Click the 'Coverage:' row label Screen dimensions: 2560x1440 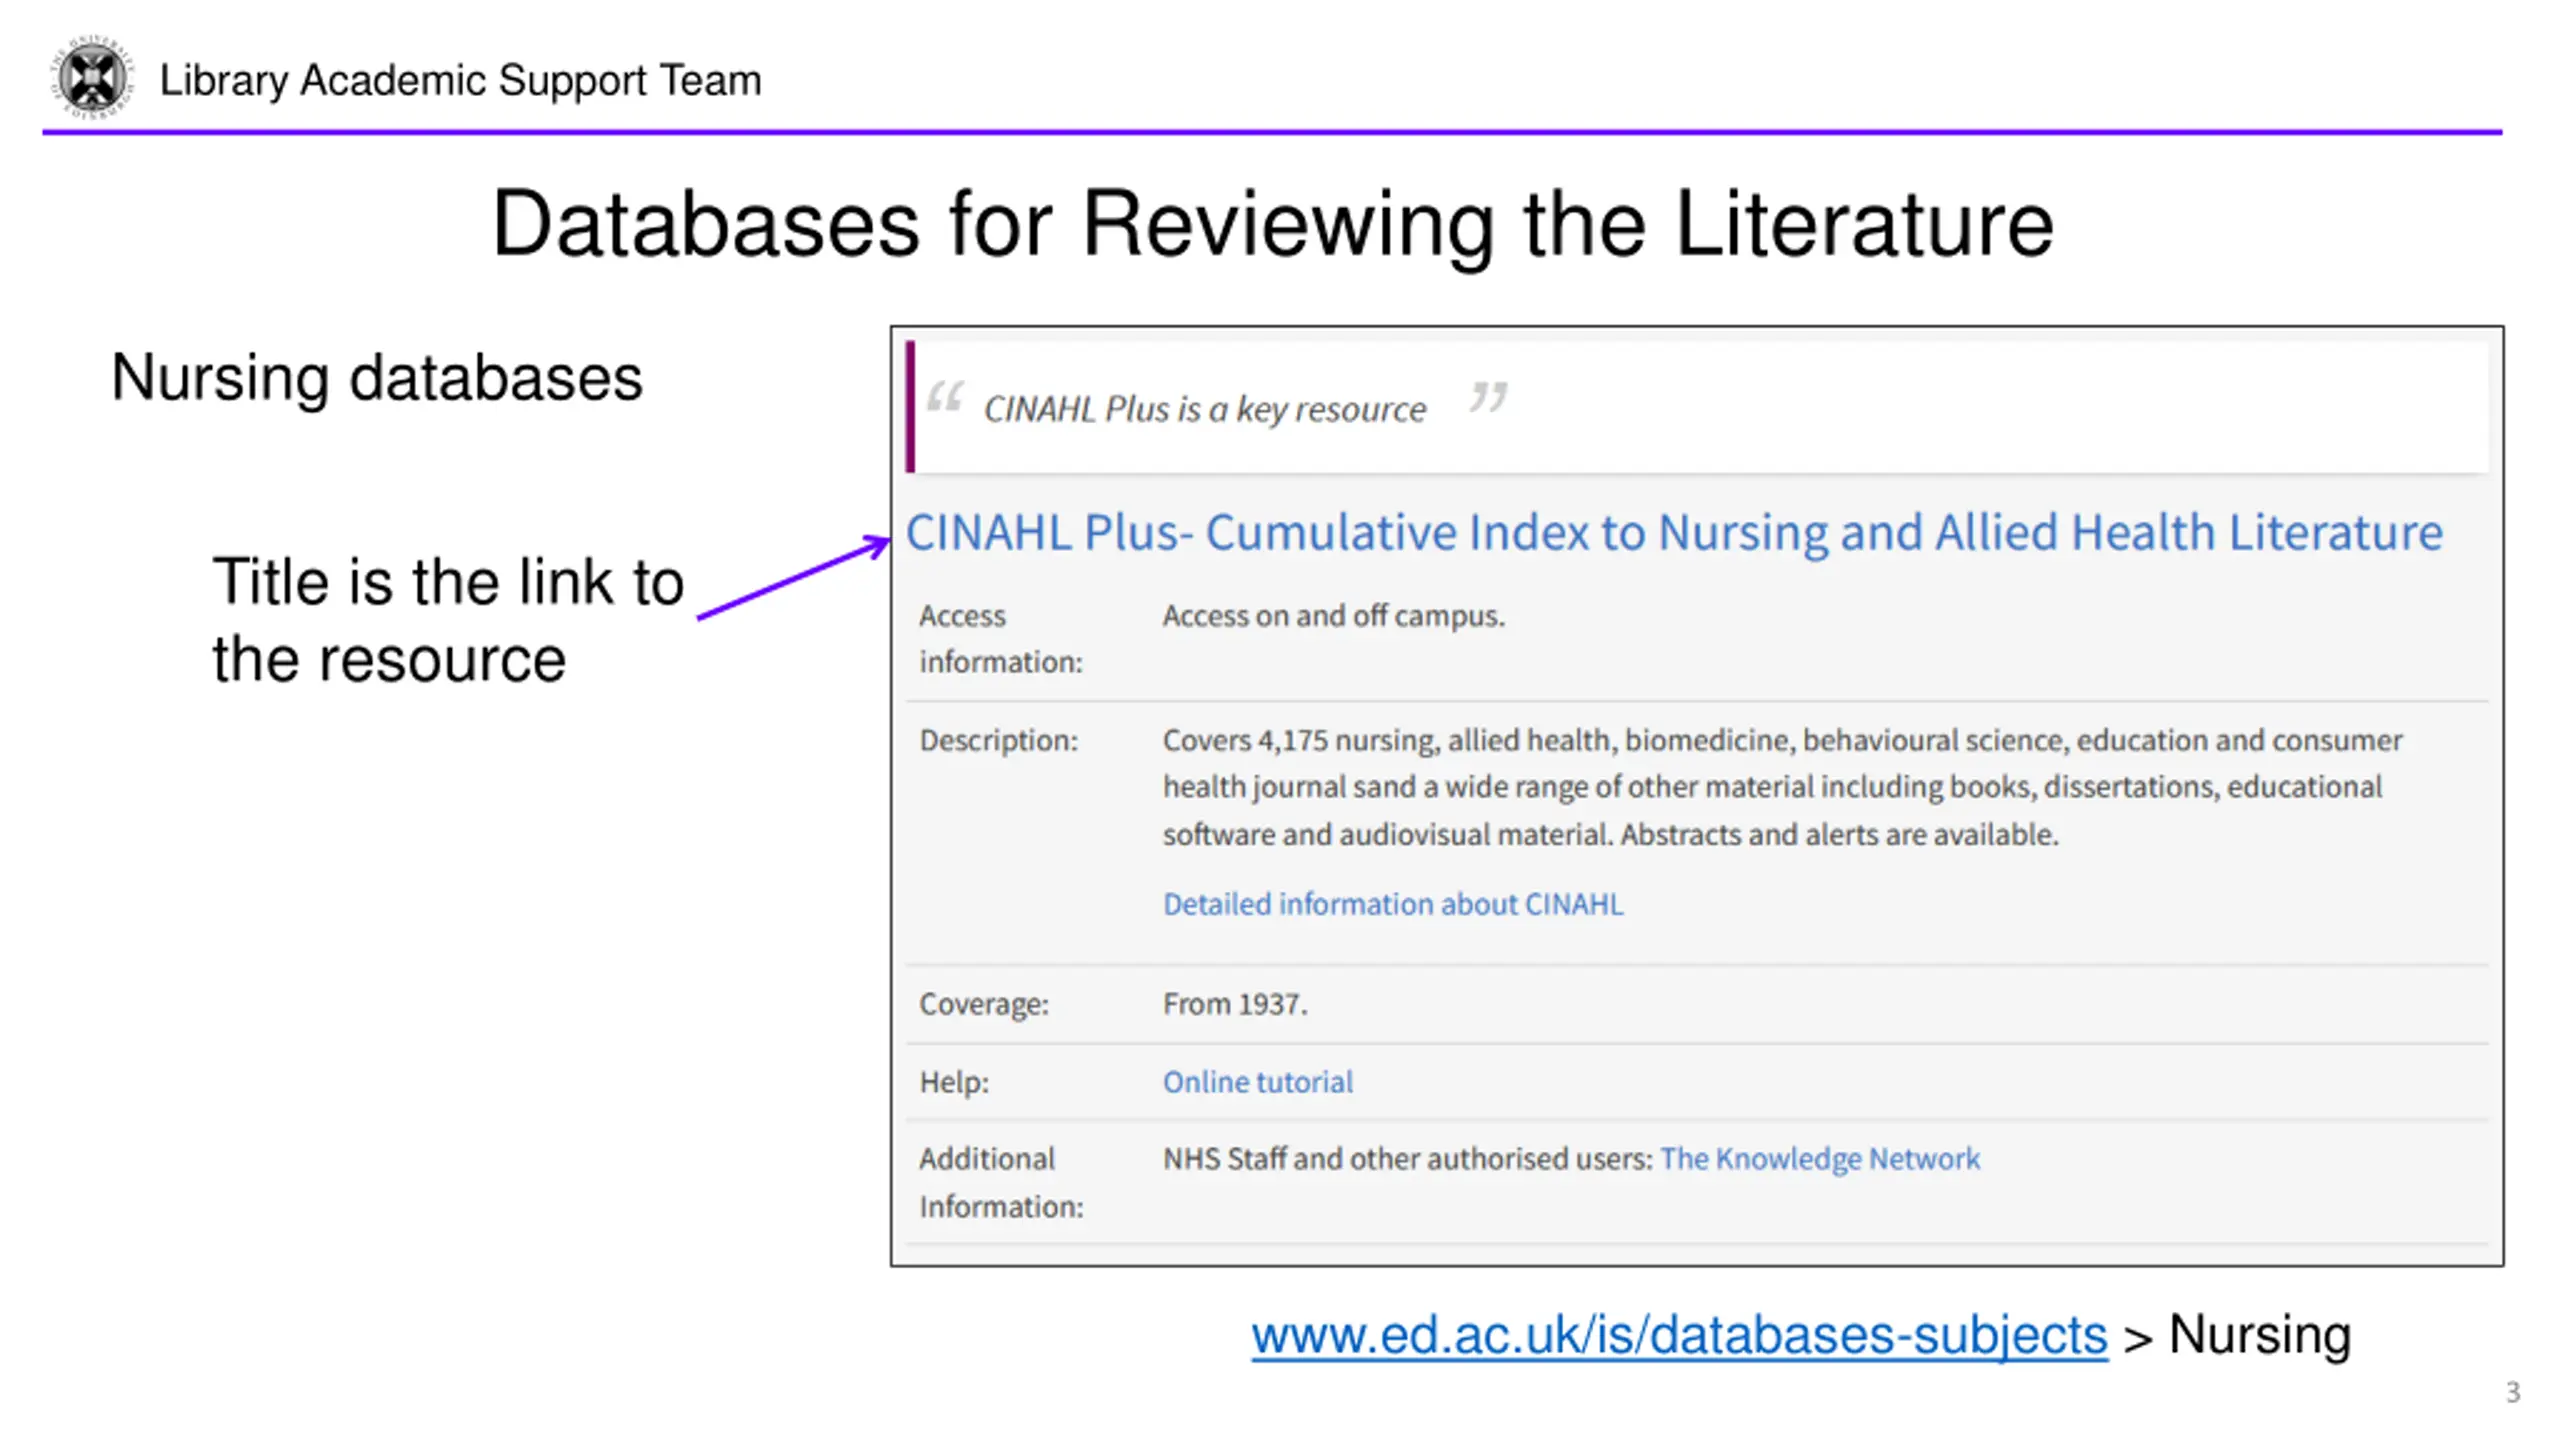tap(984, 1004)
